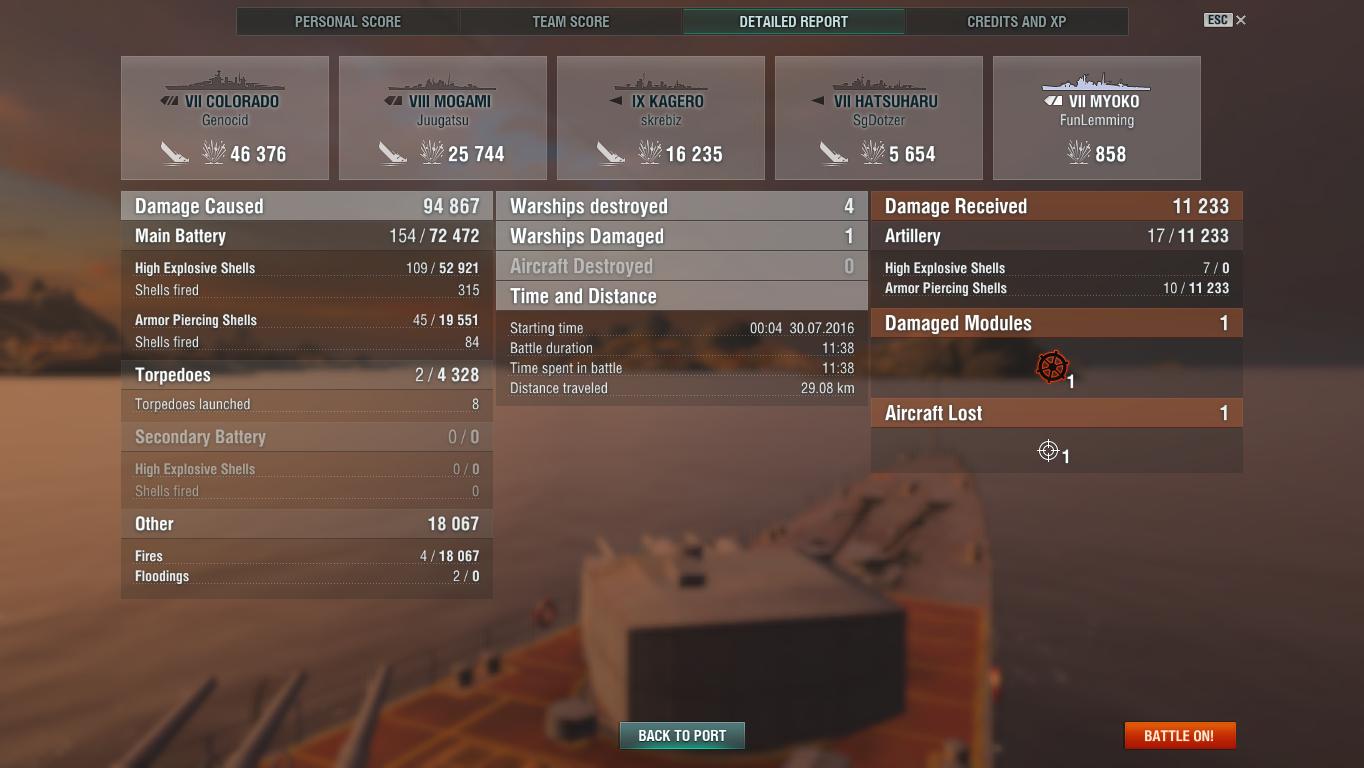Click the destroyer class icon beside Hatsuharu
1364x768 pixels.
tap(818, 101)
